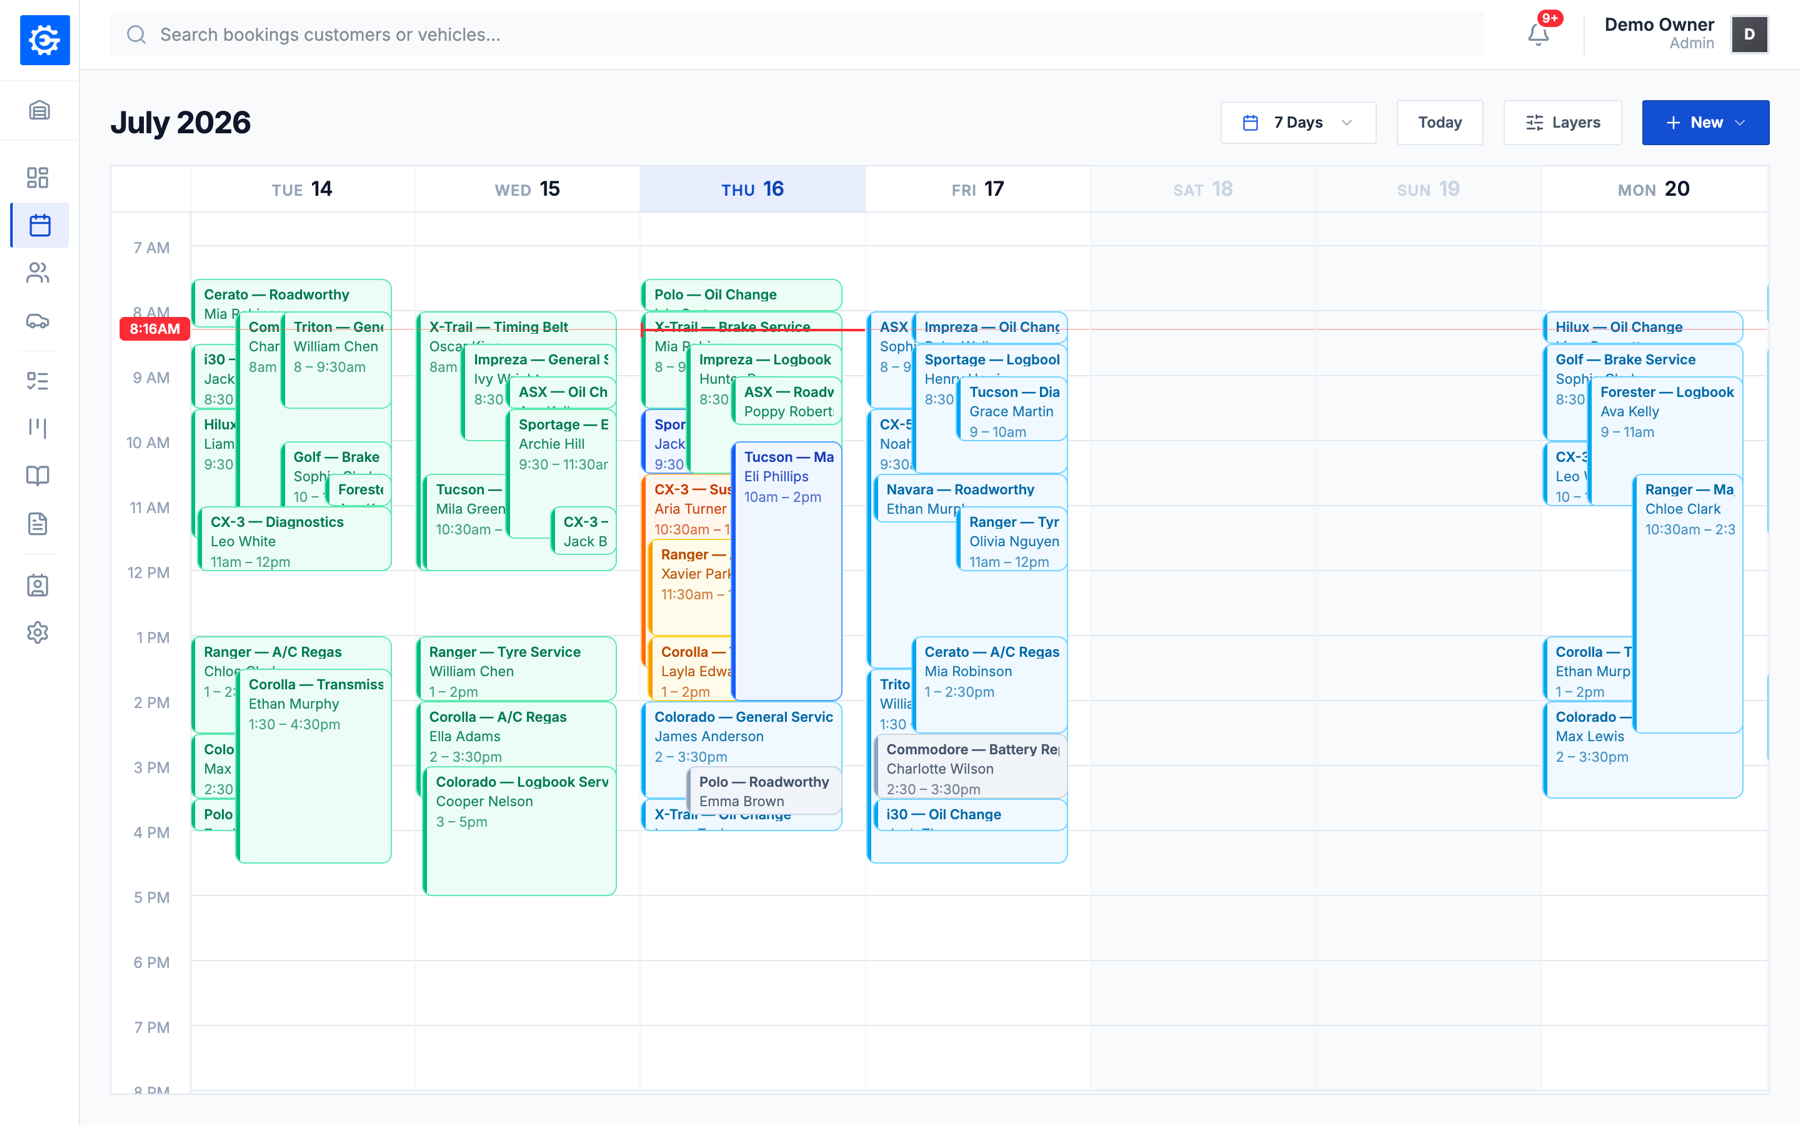Open the Hilux — Oil Change Monday booking
Image resolution: width=1800 pixels, height=1125 pixels.
[1643, 327]
